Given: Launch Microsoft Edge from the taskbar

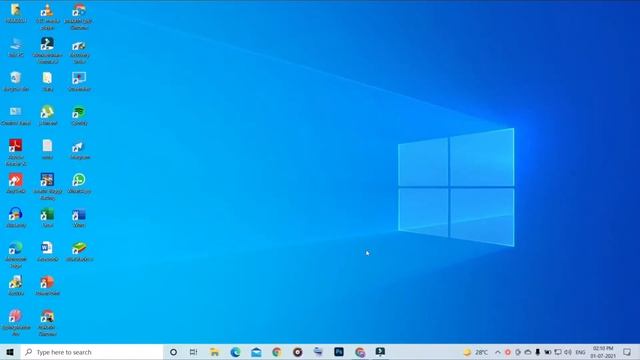Looking at the screenshot, I should tap(236, 352).
